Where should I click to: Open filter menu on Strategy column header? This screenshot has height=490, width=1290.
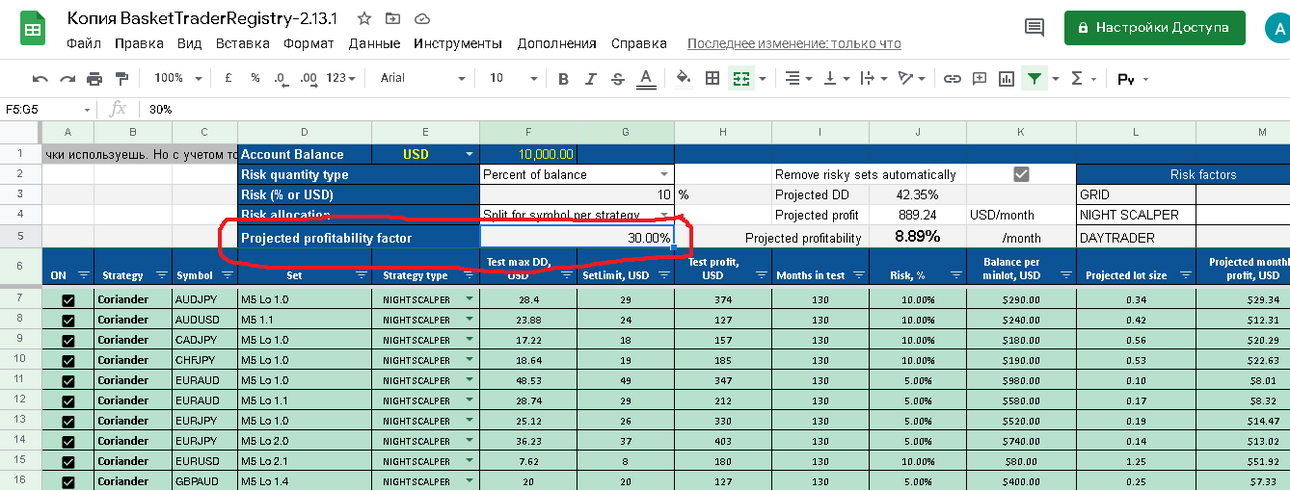pos(161,275)
